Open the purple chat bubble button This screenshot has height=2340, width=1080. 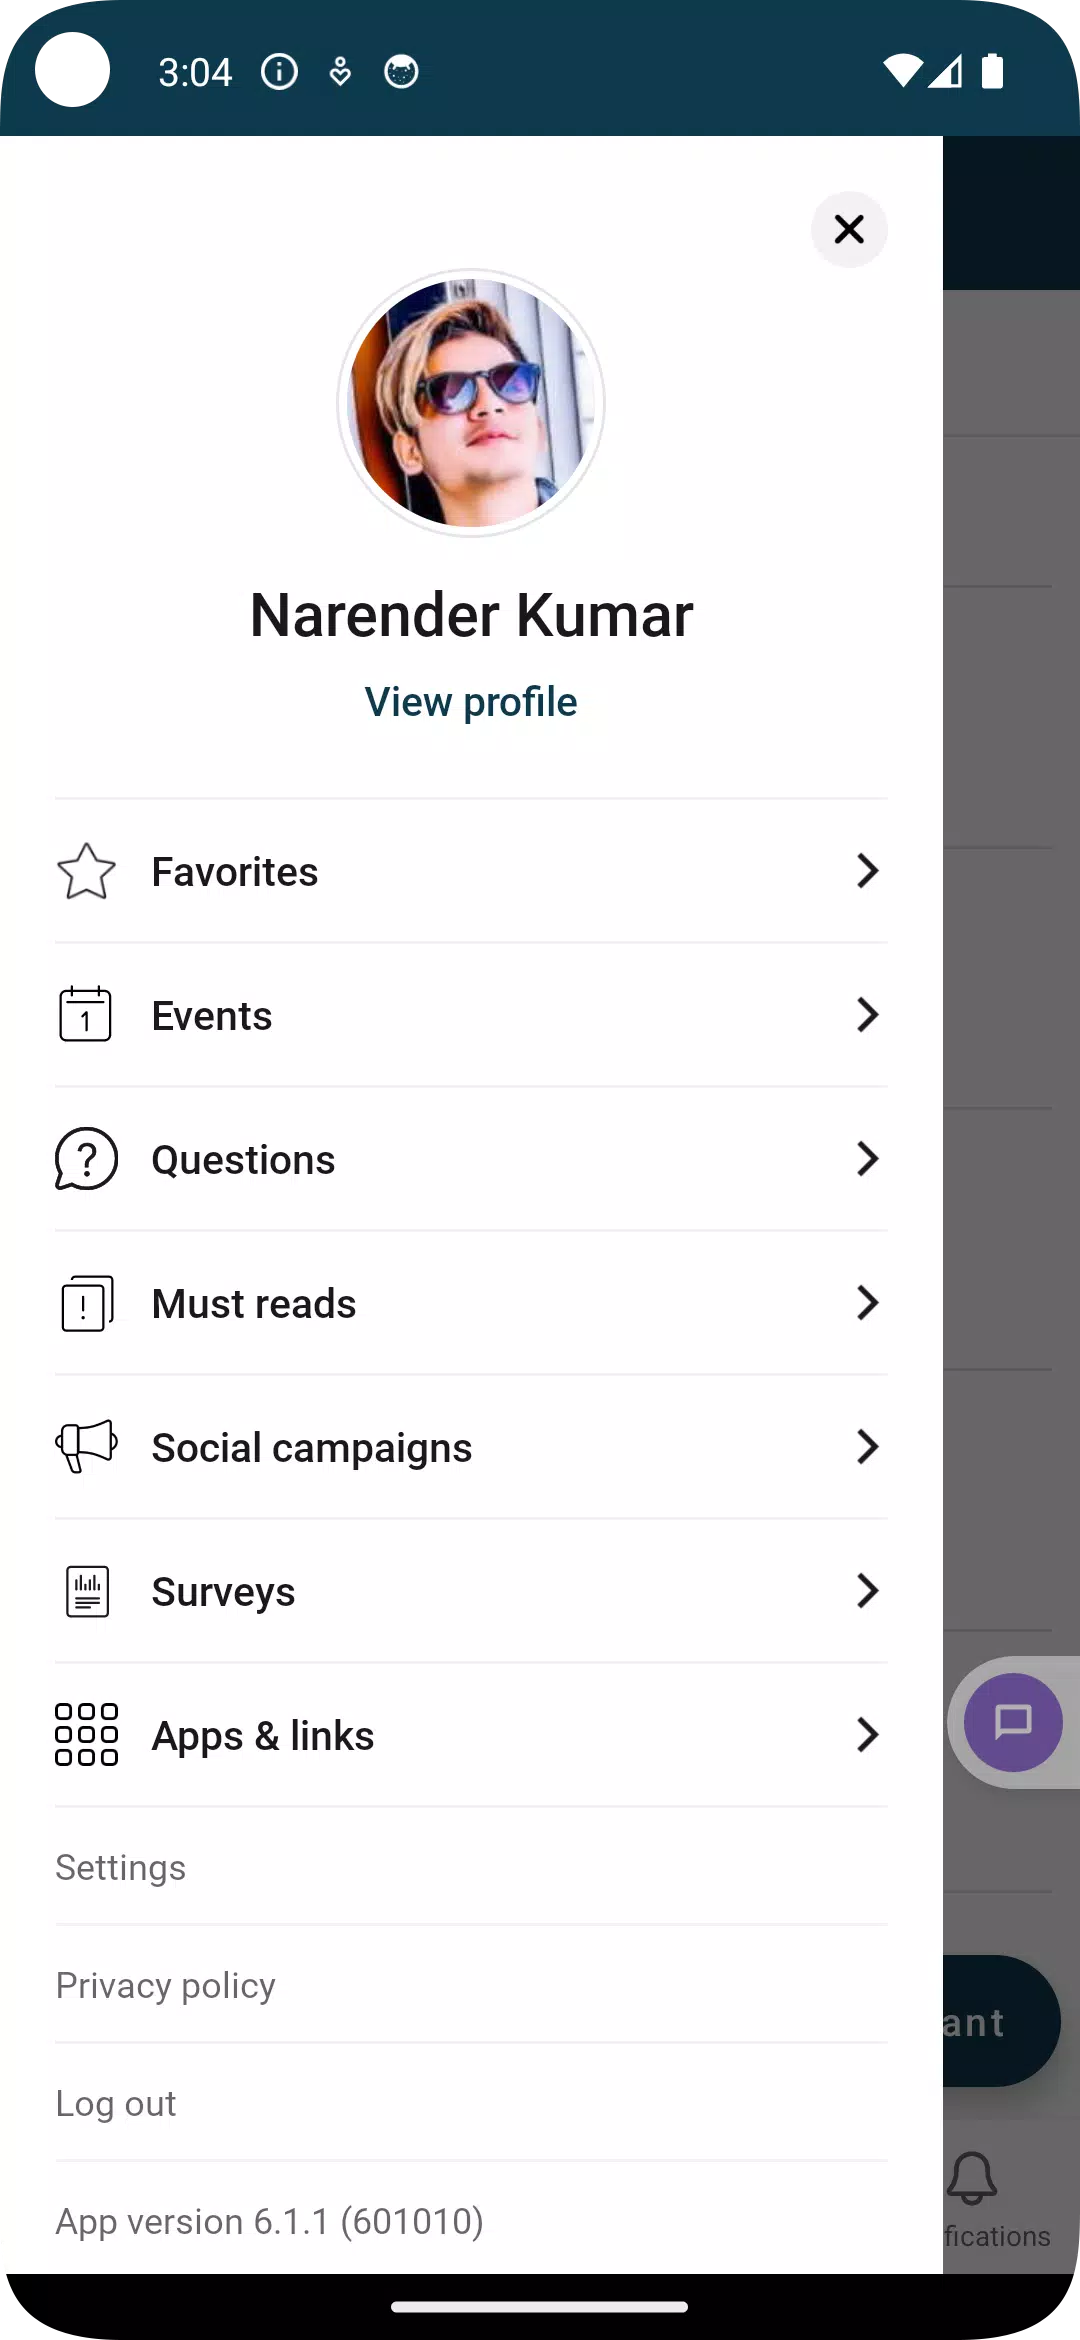[1012, 1722]
